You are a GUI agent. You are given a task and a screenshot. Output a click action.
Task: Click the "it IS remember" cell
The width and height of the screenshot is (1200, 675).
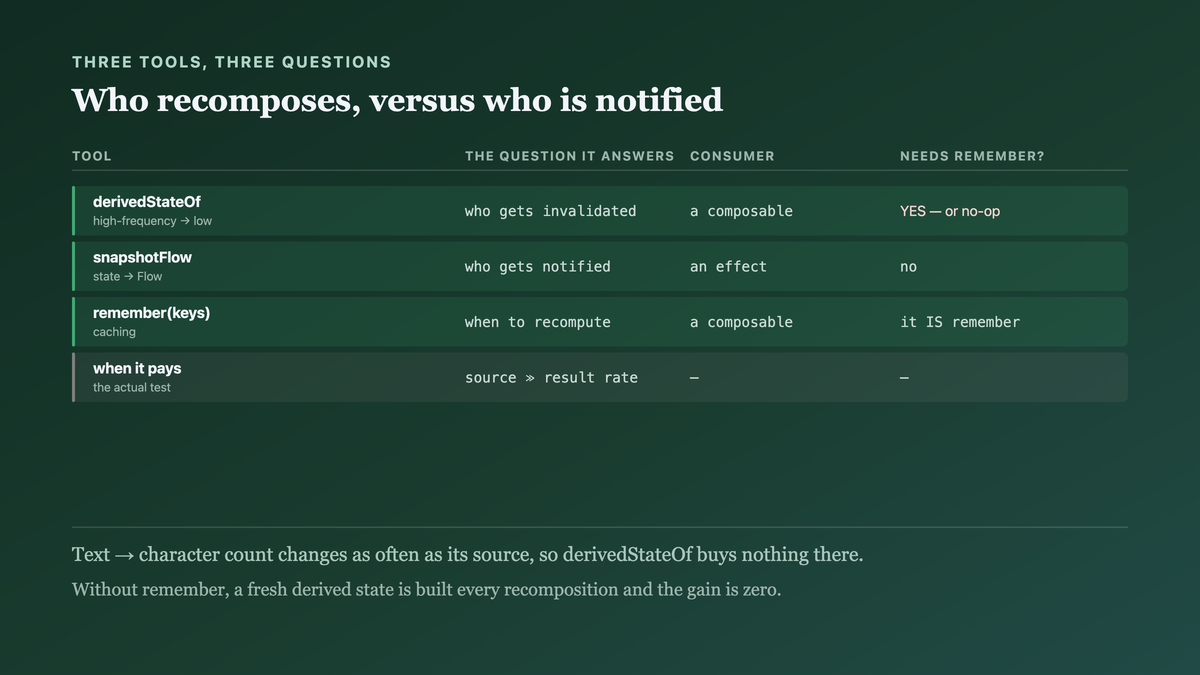[x=960, y=322]
